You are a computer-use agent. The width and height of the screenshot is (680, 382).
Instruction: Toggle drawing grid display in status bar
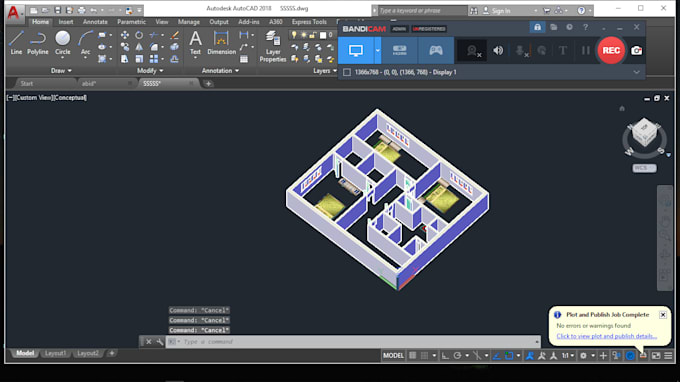click(412, 356)
